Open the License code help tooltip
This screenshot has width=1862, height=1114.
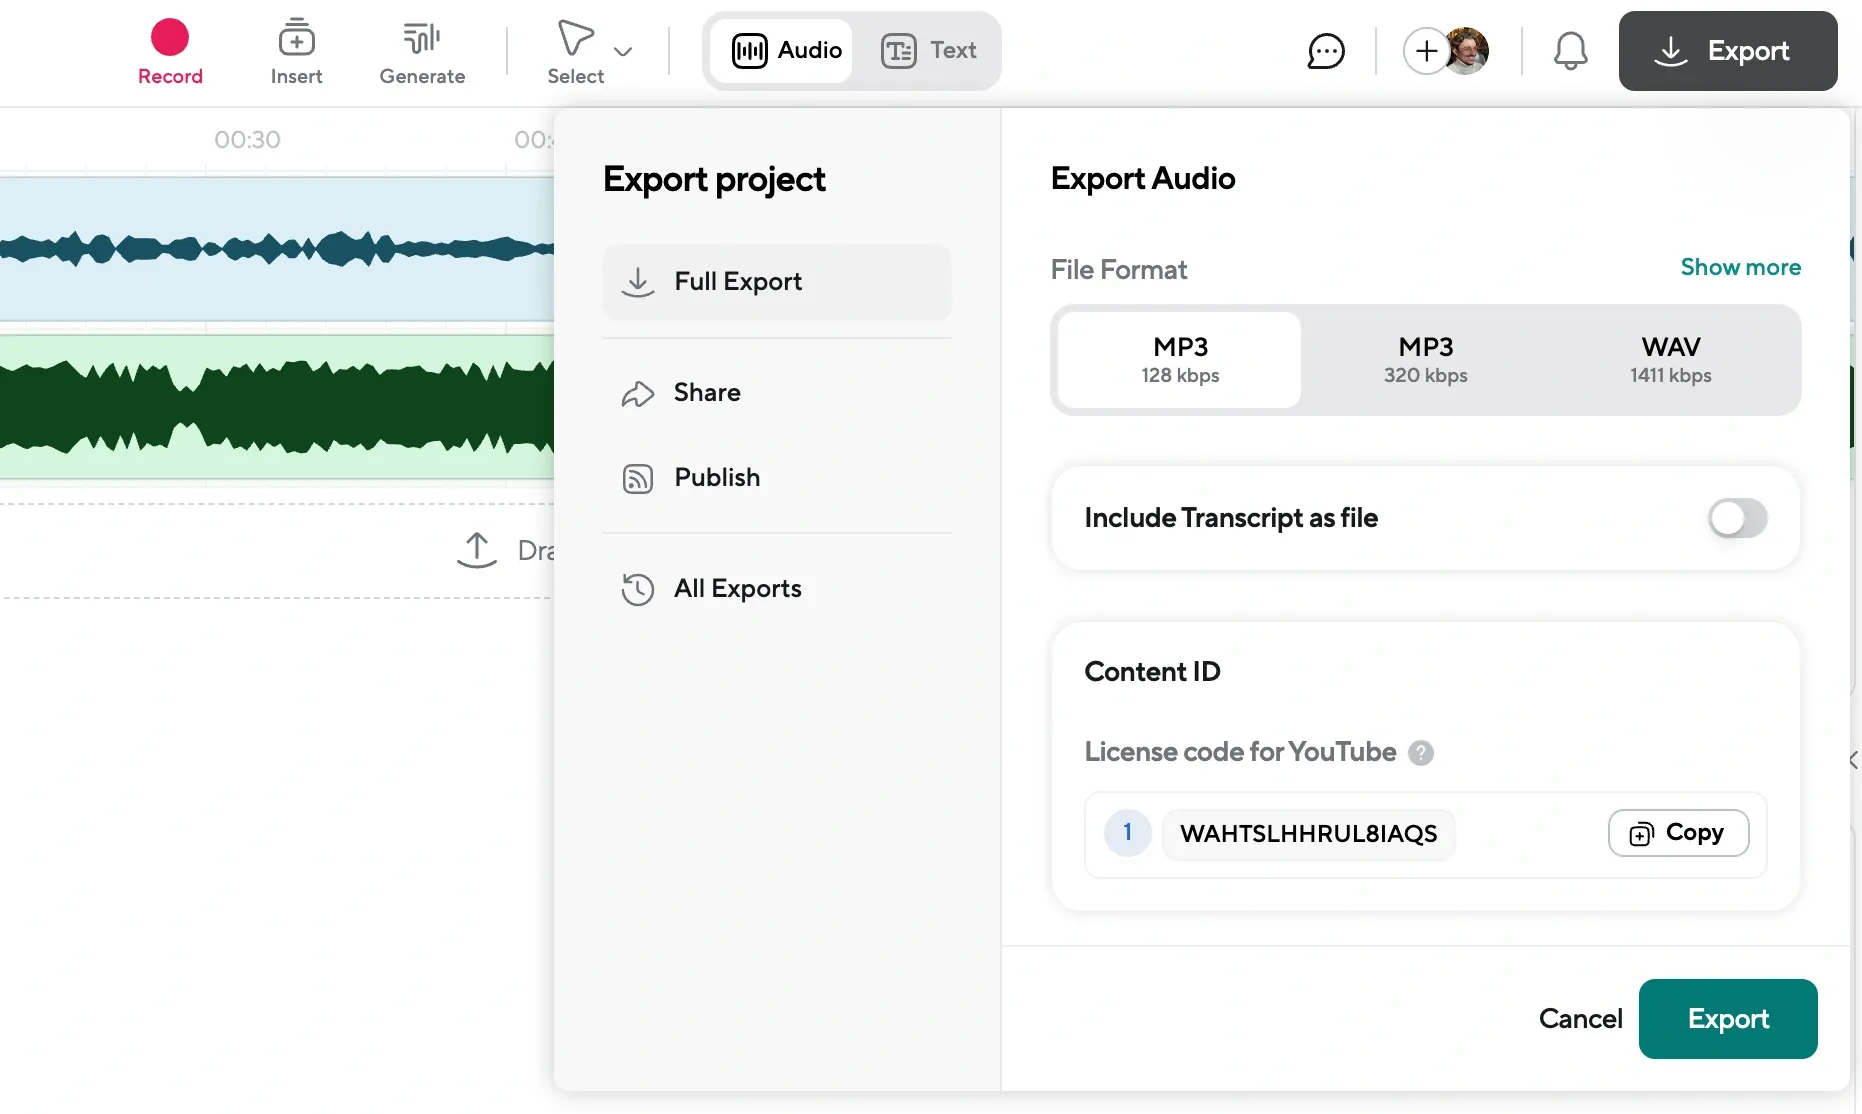coord(1421,753)
